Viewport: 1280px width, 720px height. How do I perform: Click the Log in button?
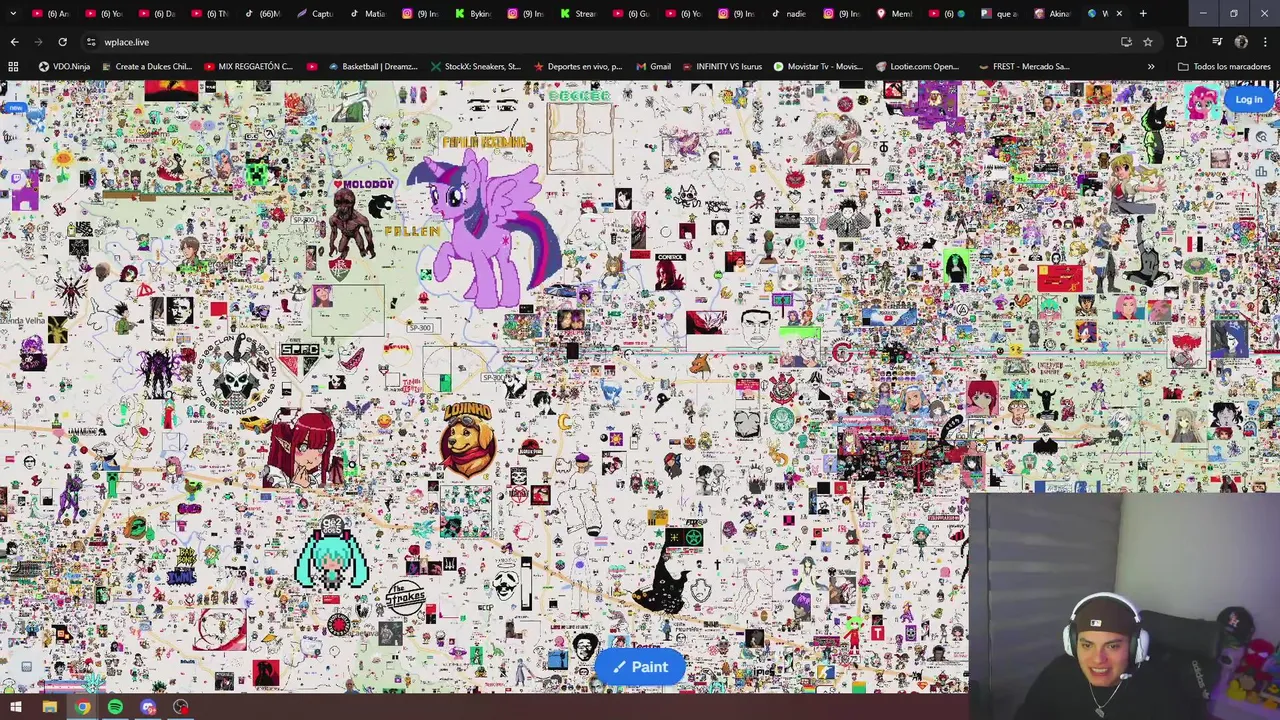pyautogui.click(x=1248, y=99)
